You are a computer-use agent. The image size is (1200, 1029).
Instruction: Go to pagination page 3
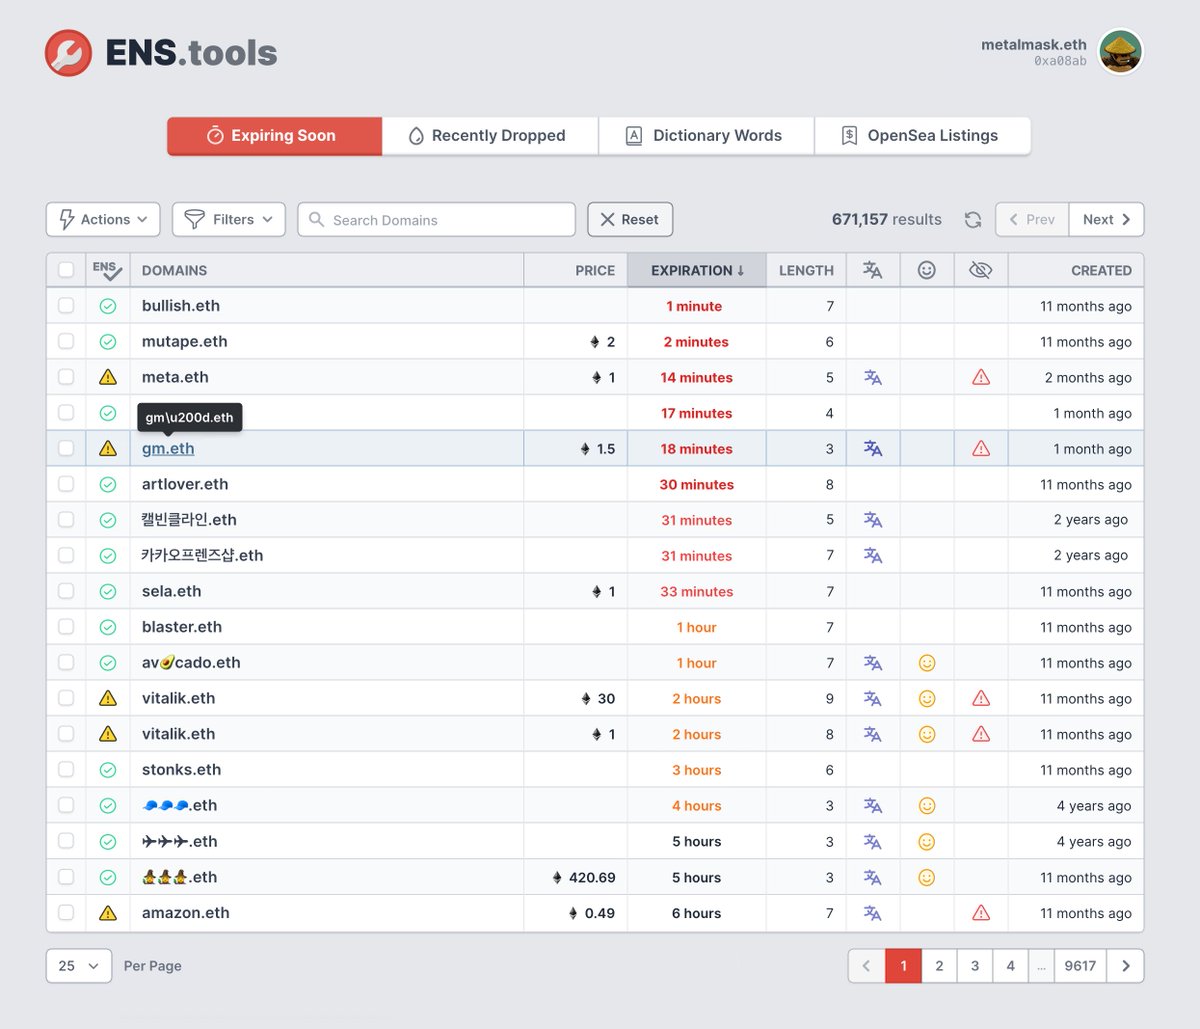point(975,966)
